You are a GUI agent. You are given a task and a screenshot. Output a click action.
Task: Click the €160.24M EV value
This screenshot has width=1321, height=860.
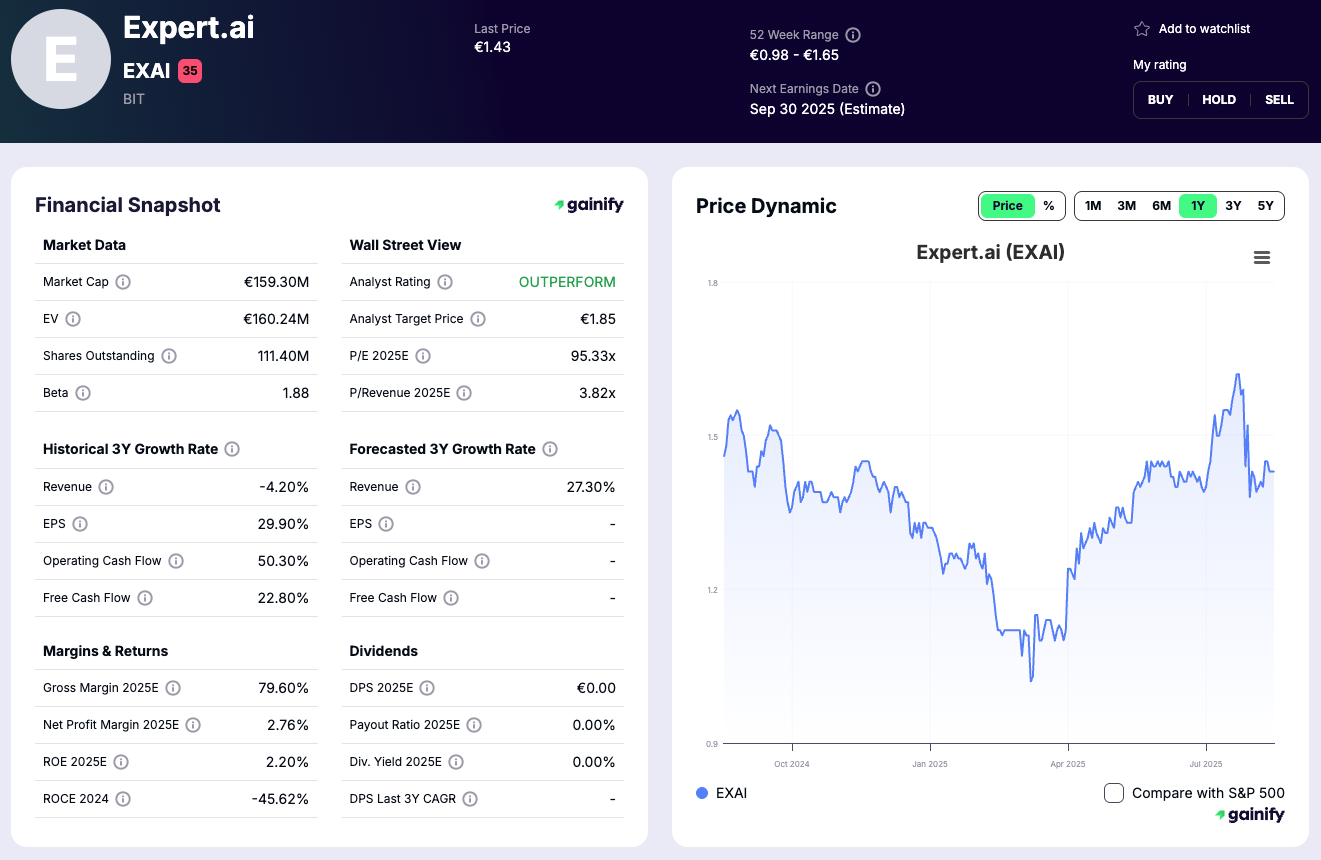(x=276, y=319)
